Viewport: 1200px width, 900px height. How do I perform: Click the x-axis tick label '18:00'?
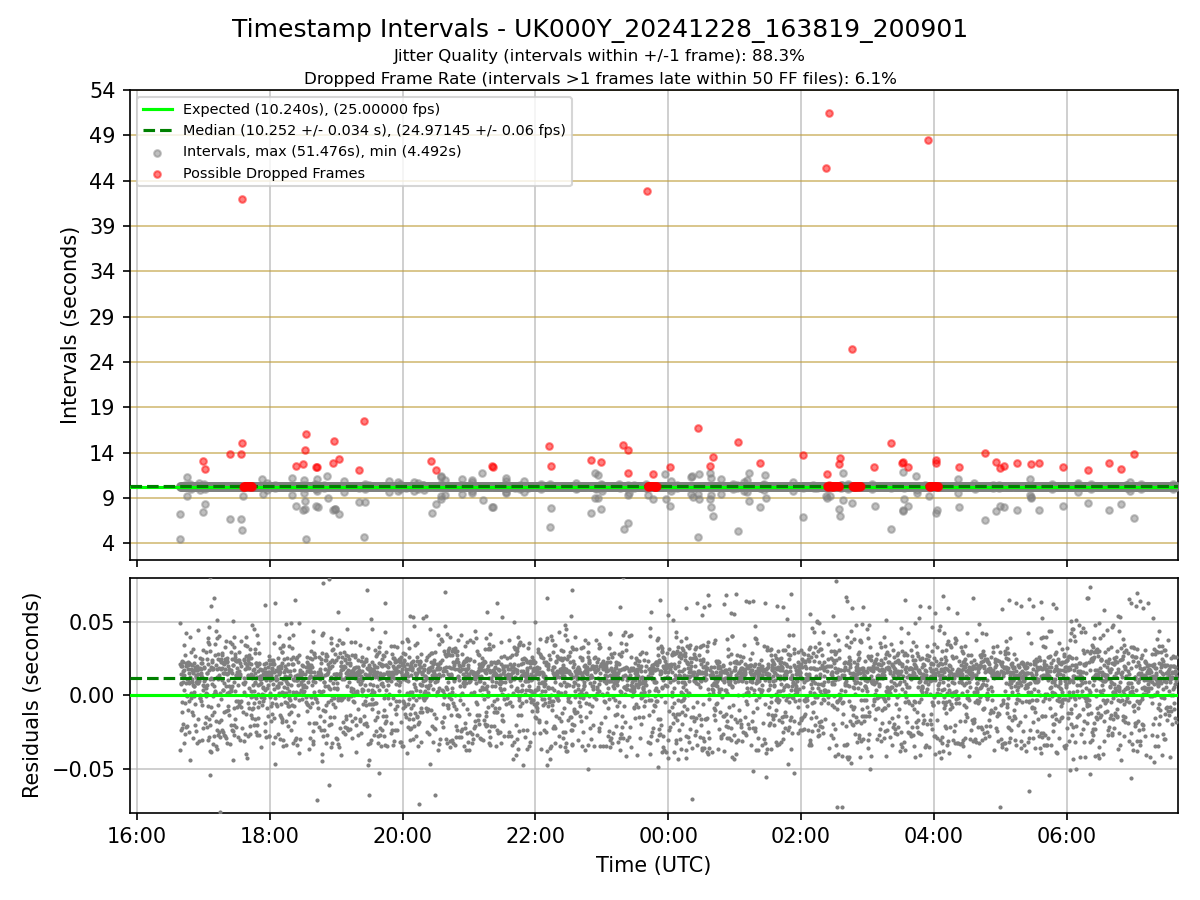(x=270, y=835)
